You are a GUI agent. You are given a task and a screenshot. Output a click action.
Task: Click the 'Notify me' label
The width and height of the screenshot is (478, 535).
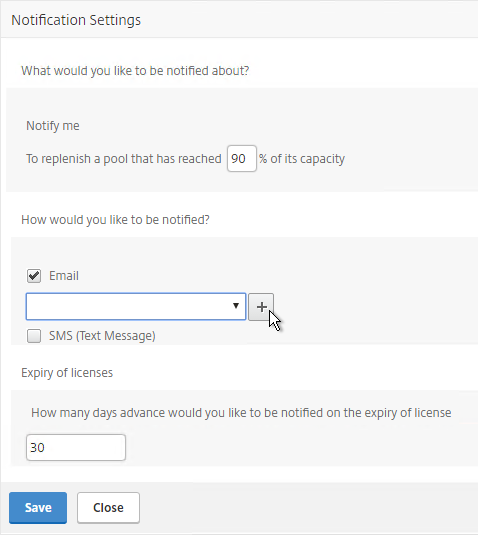(x=53, y=126)
